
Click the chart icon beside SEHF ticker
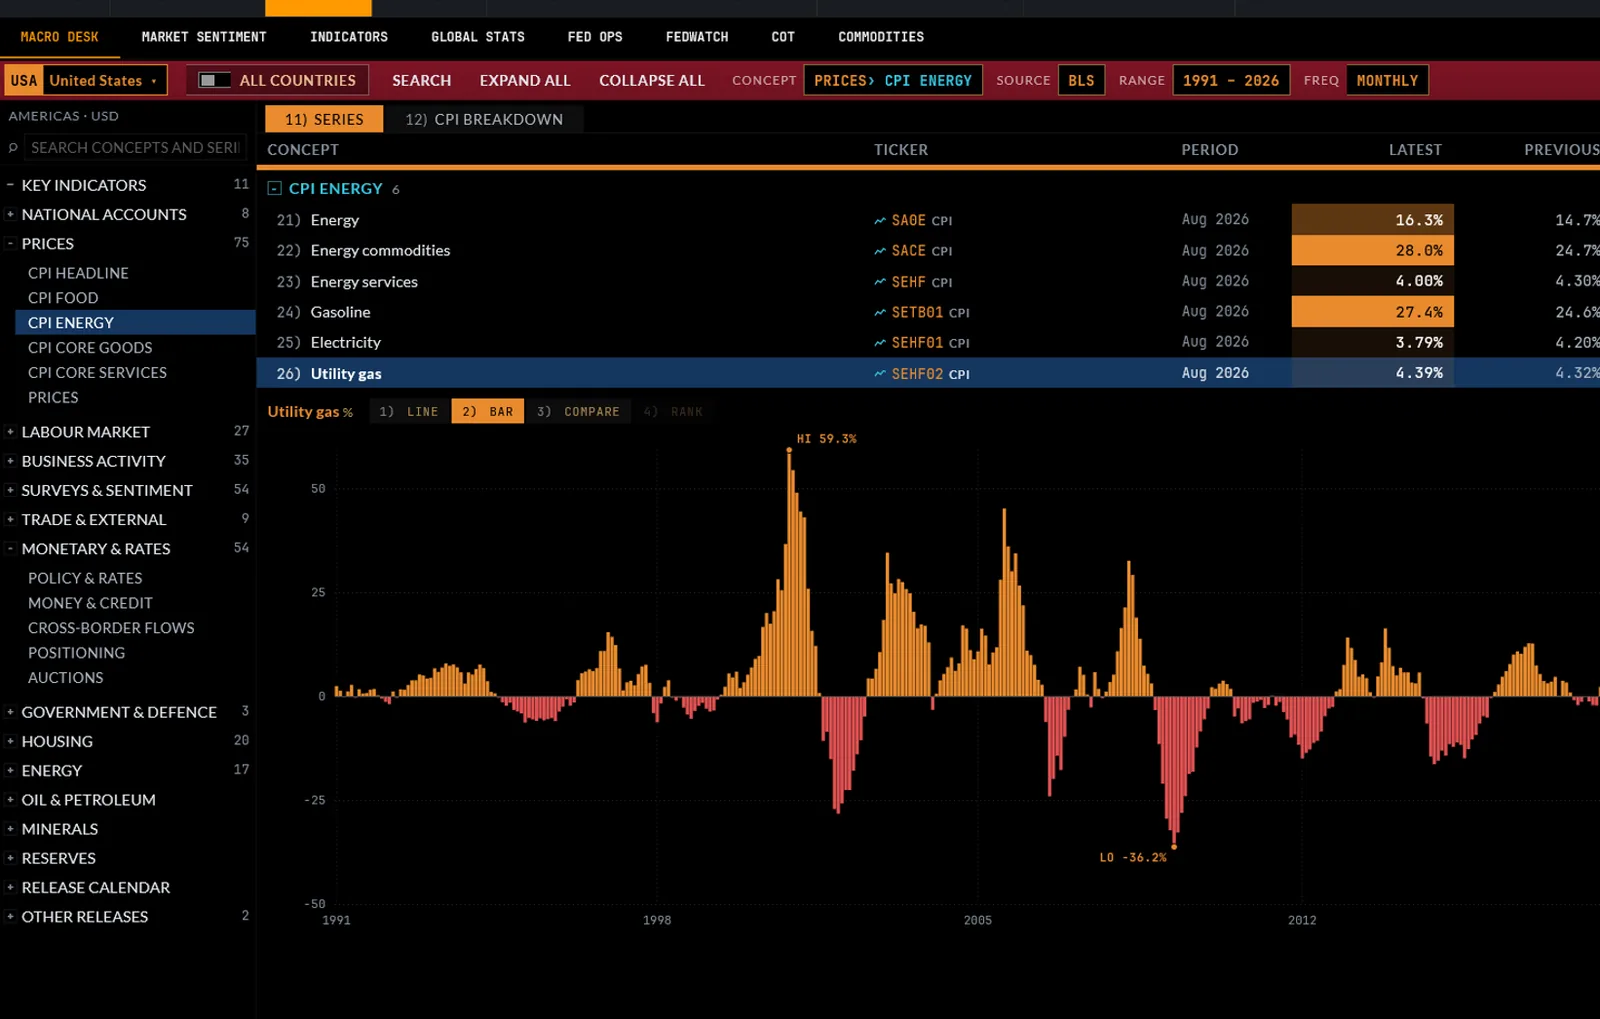tap(880, 282)
